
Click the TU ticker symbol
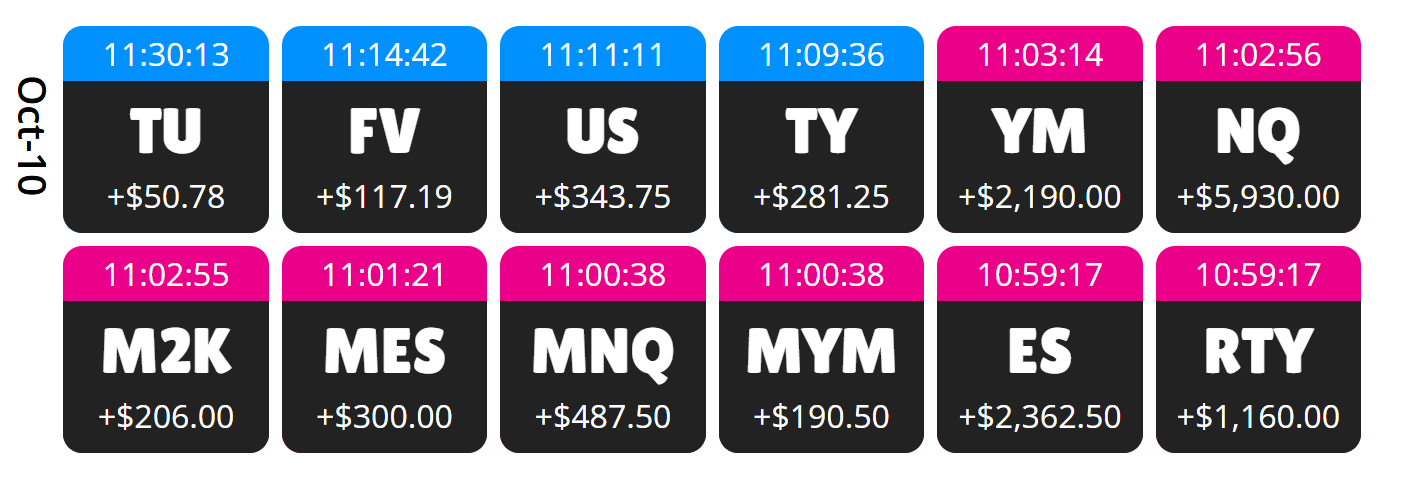[x=166, y=132]
